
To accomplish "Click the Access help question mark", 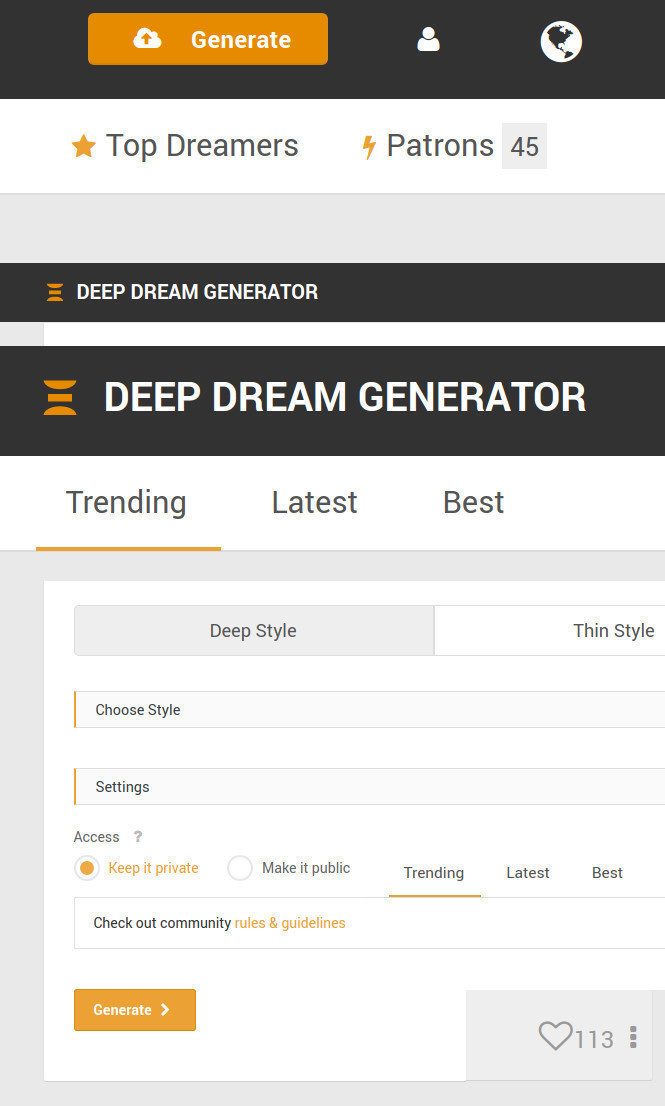I will pyautogui.click(x=138, y=837).
